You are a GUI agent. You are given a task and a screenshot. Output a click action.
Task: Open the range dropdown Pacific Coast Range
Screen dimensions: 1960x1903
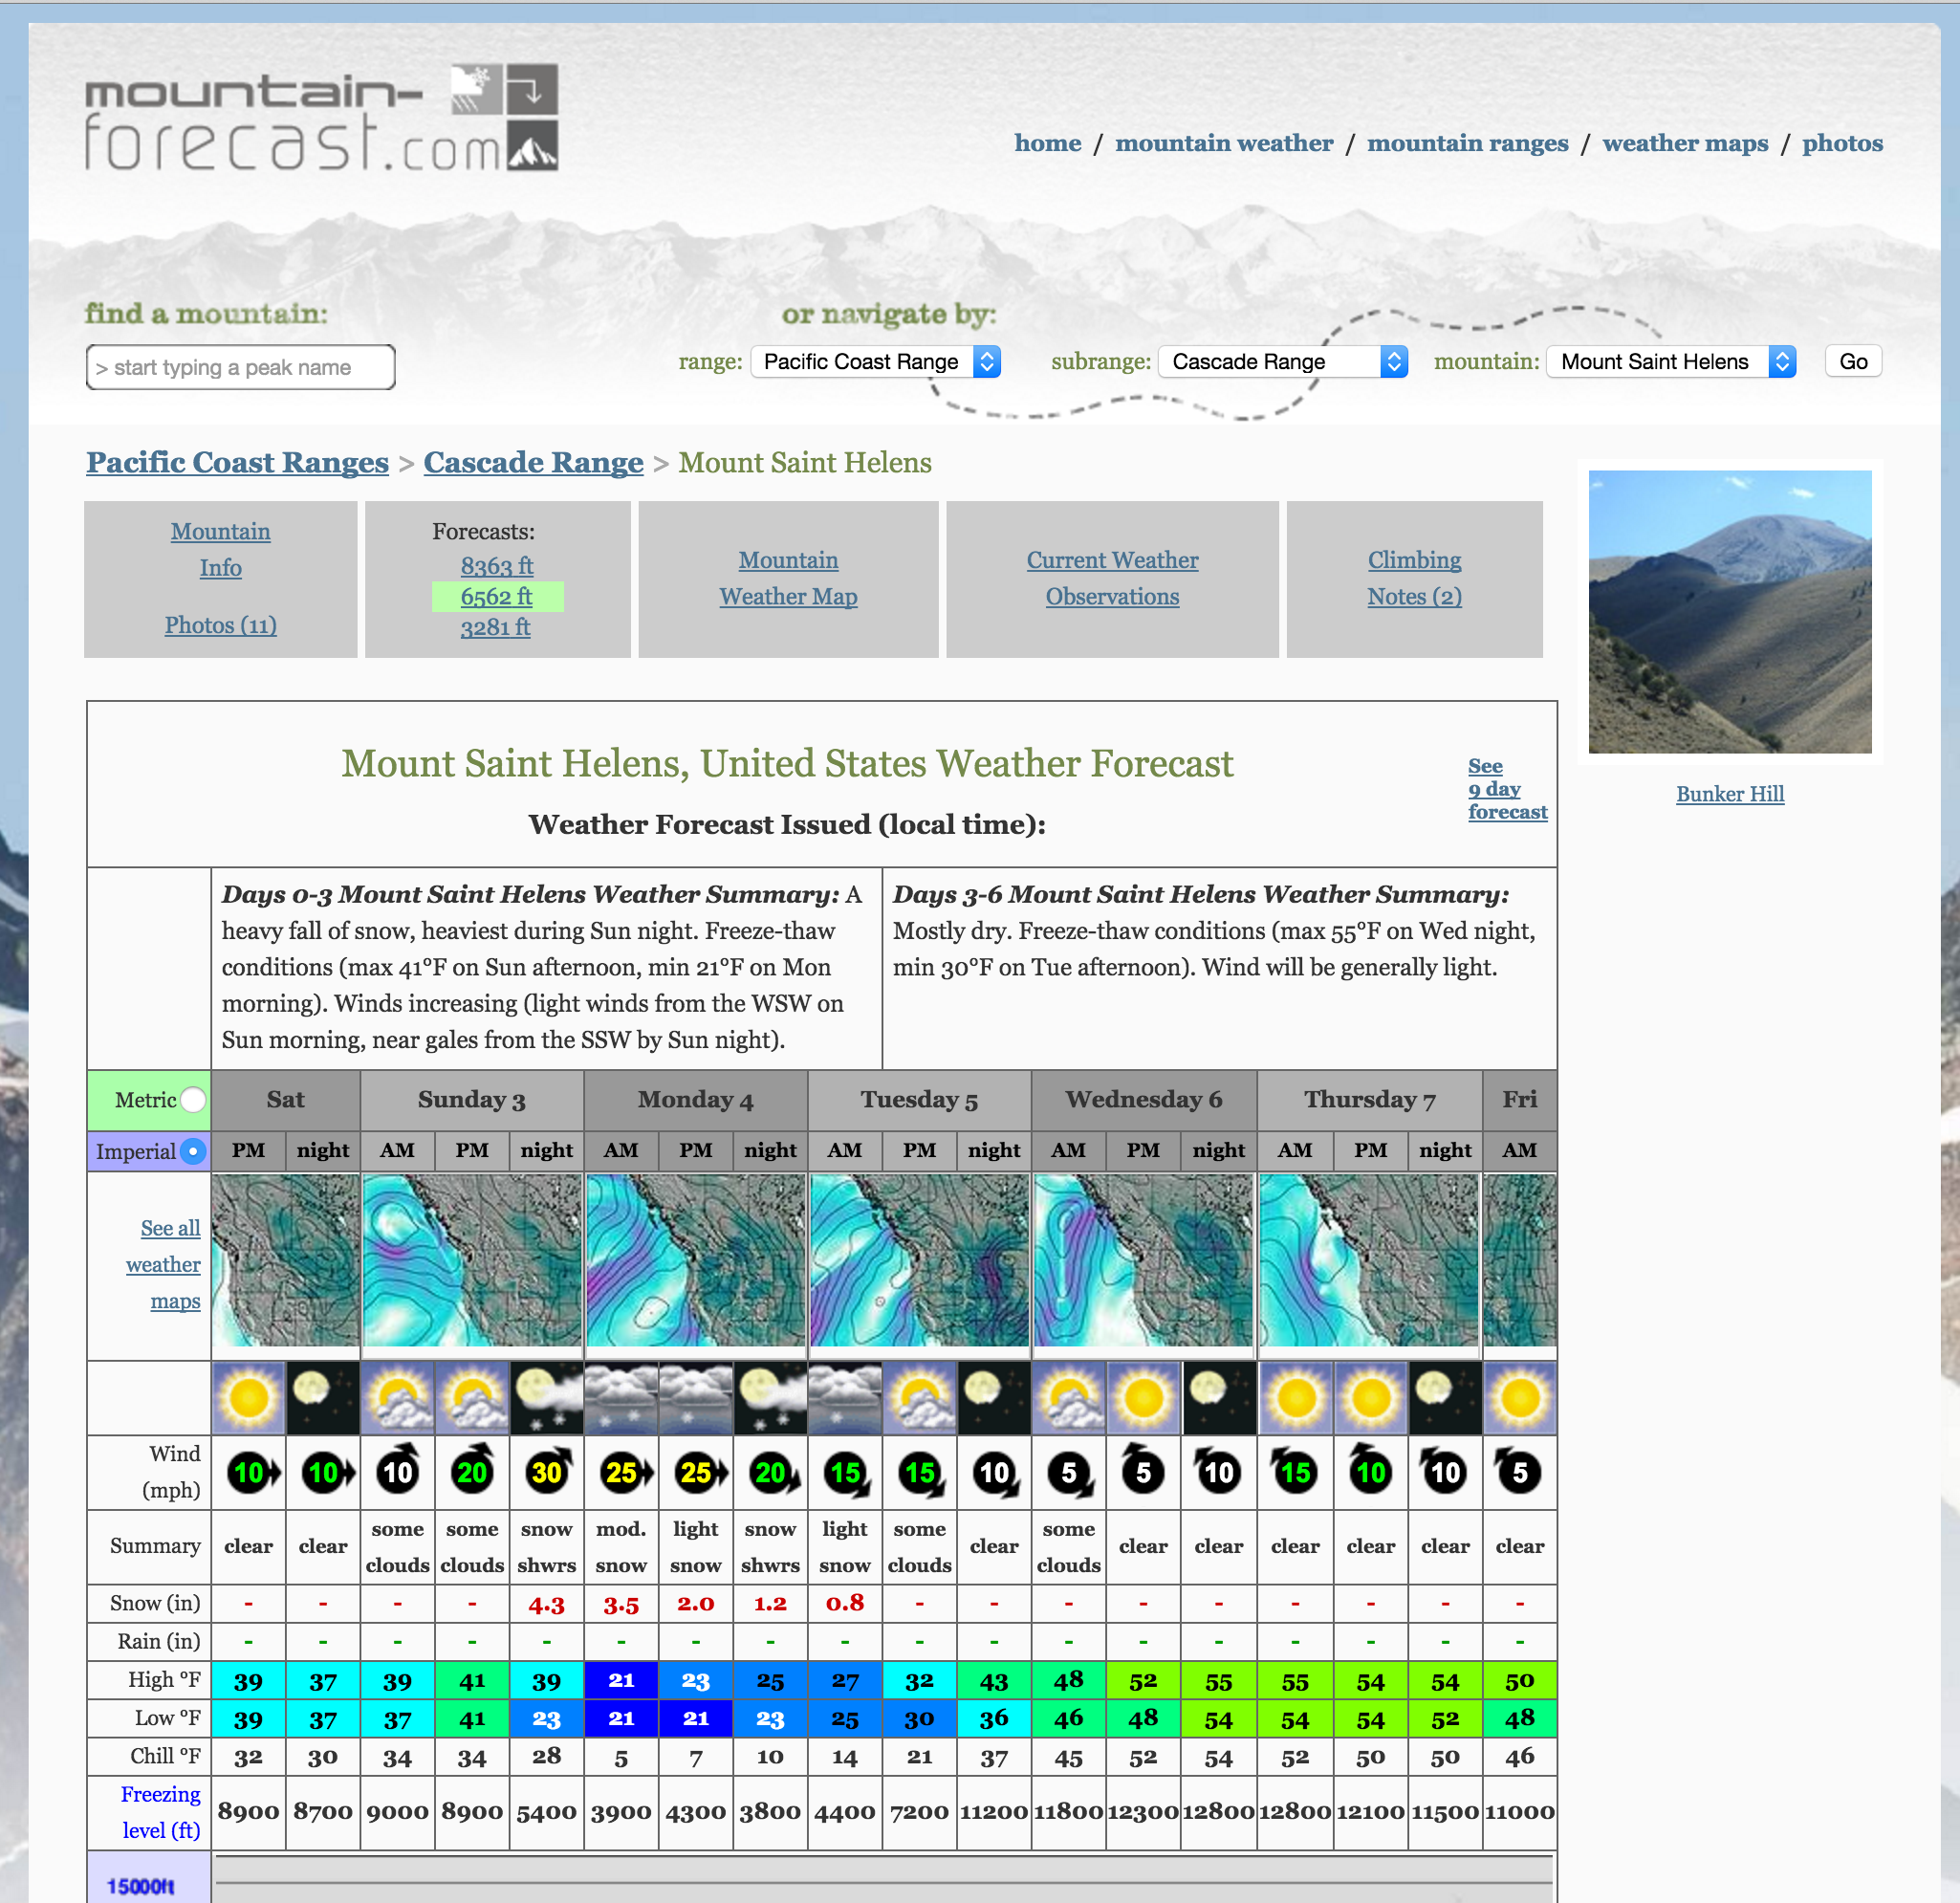876,361
